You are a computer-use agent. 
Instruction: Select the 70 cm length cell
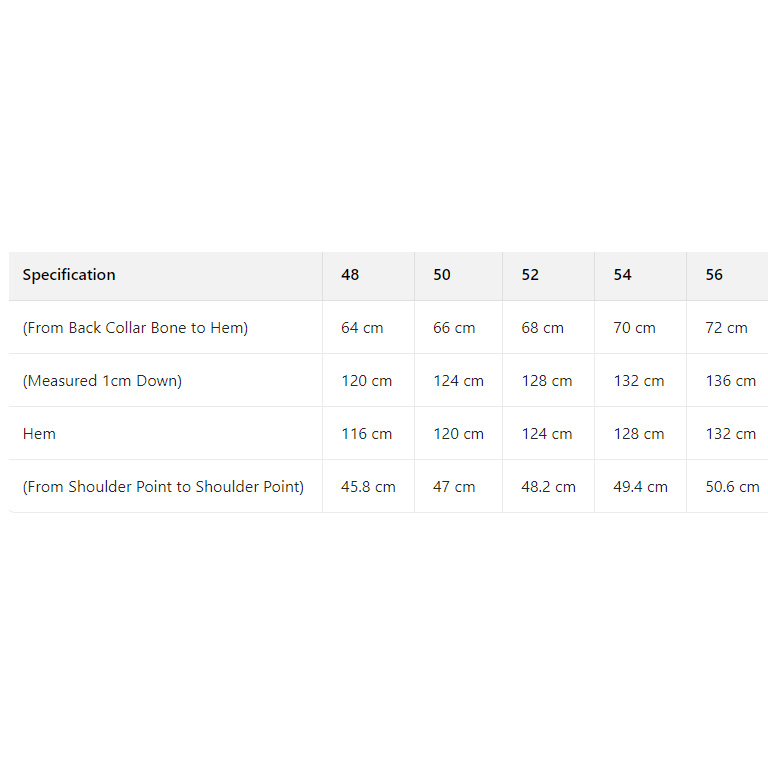coord(634,328)
